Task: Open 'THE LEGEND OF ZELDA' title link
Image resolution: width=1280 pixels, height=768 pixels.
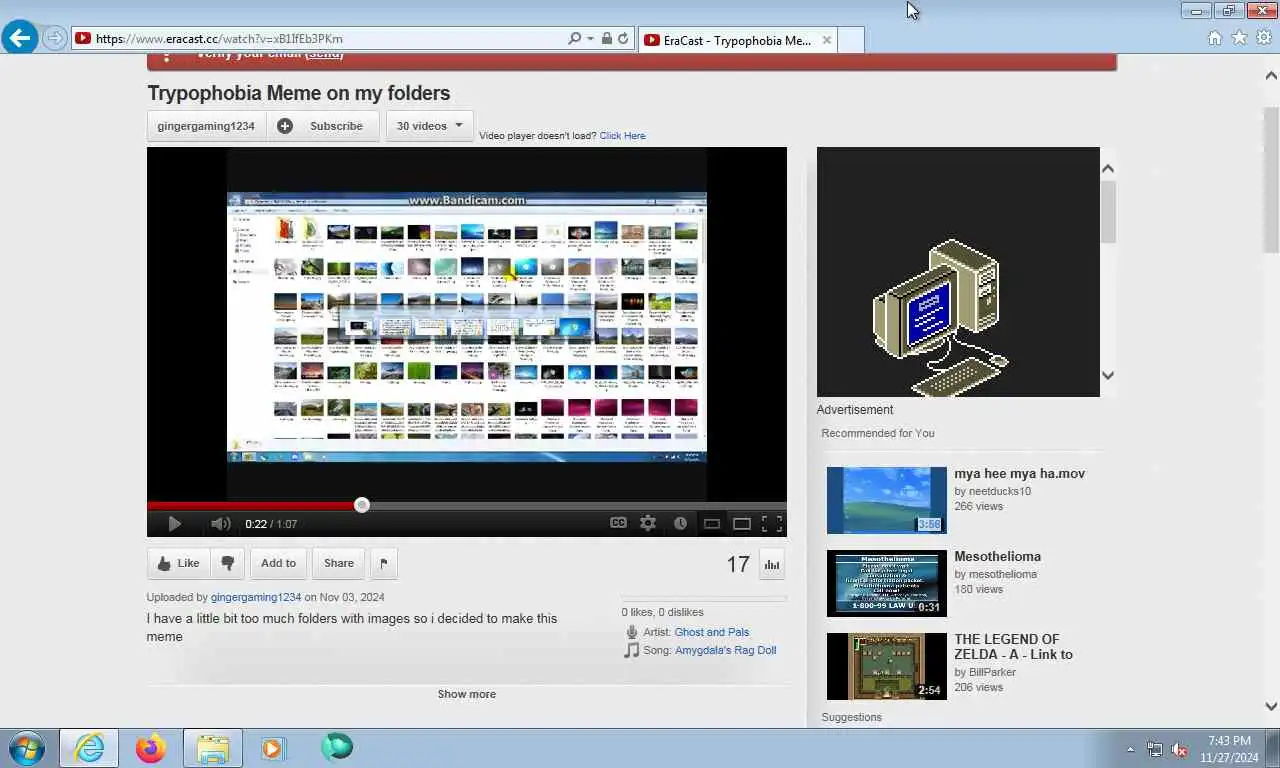Action: (x=1013, y=647)
